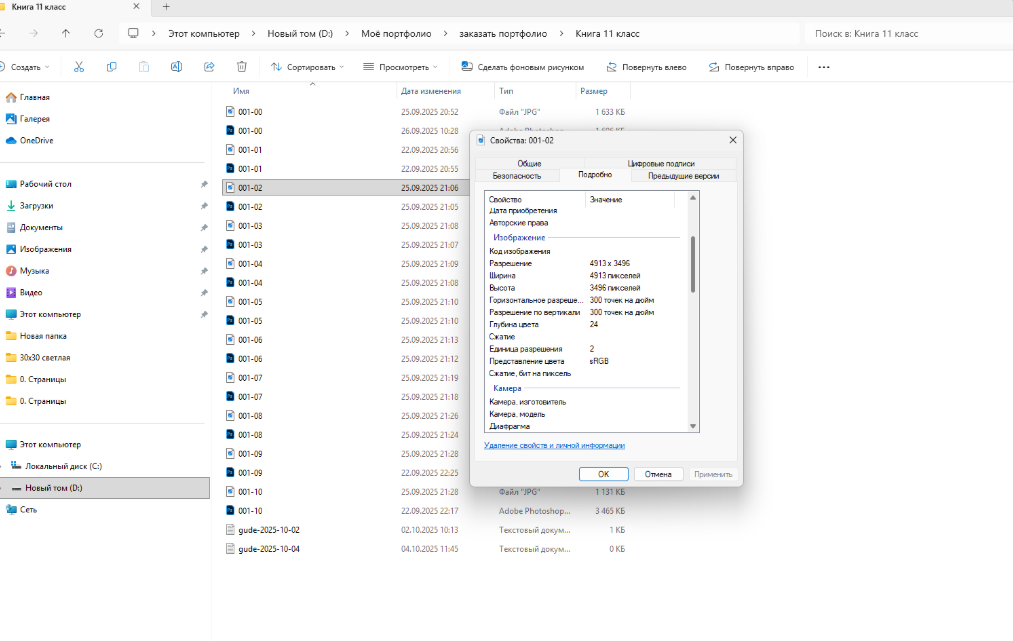Image resolution: width=1013 pixels, height=641 pixels.
Task: Select Локальный диск (C:) in navigation tree
Action: click(63, 466)
